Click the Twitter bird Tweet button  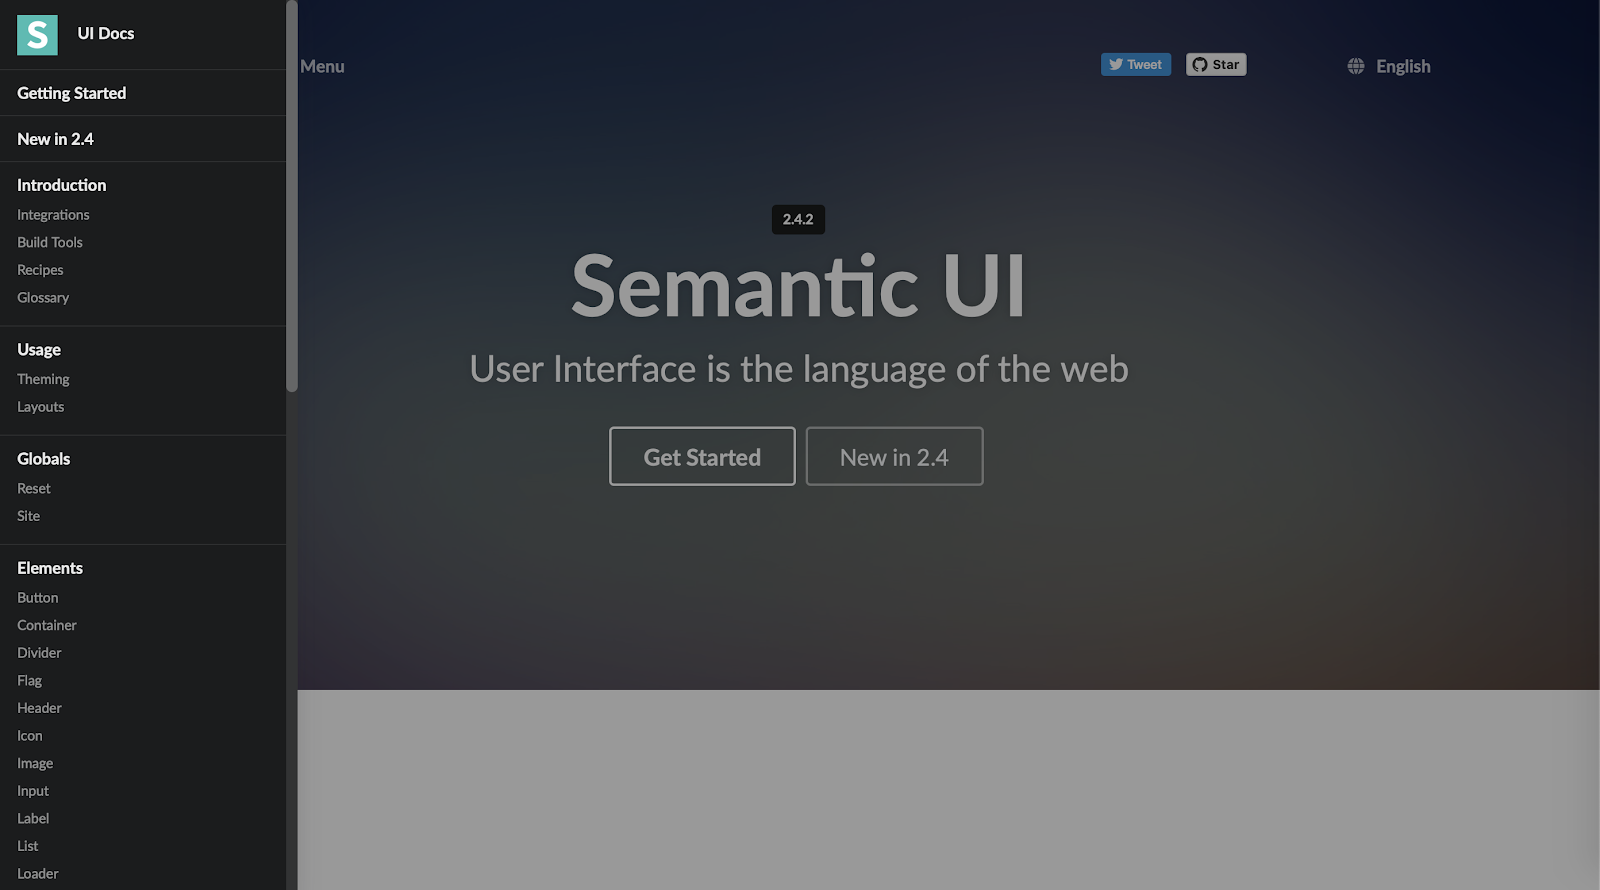click(1136, 64)
